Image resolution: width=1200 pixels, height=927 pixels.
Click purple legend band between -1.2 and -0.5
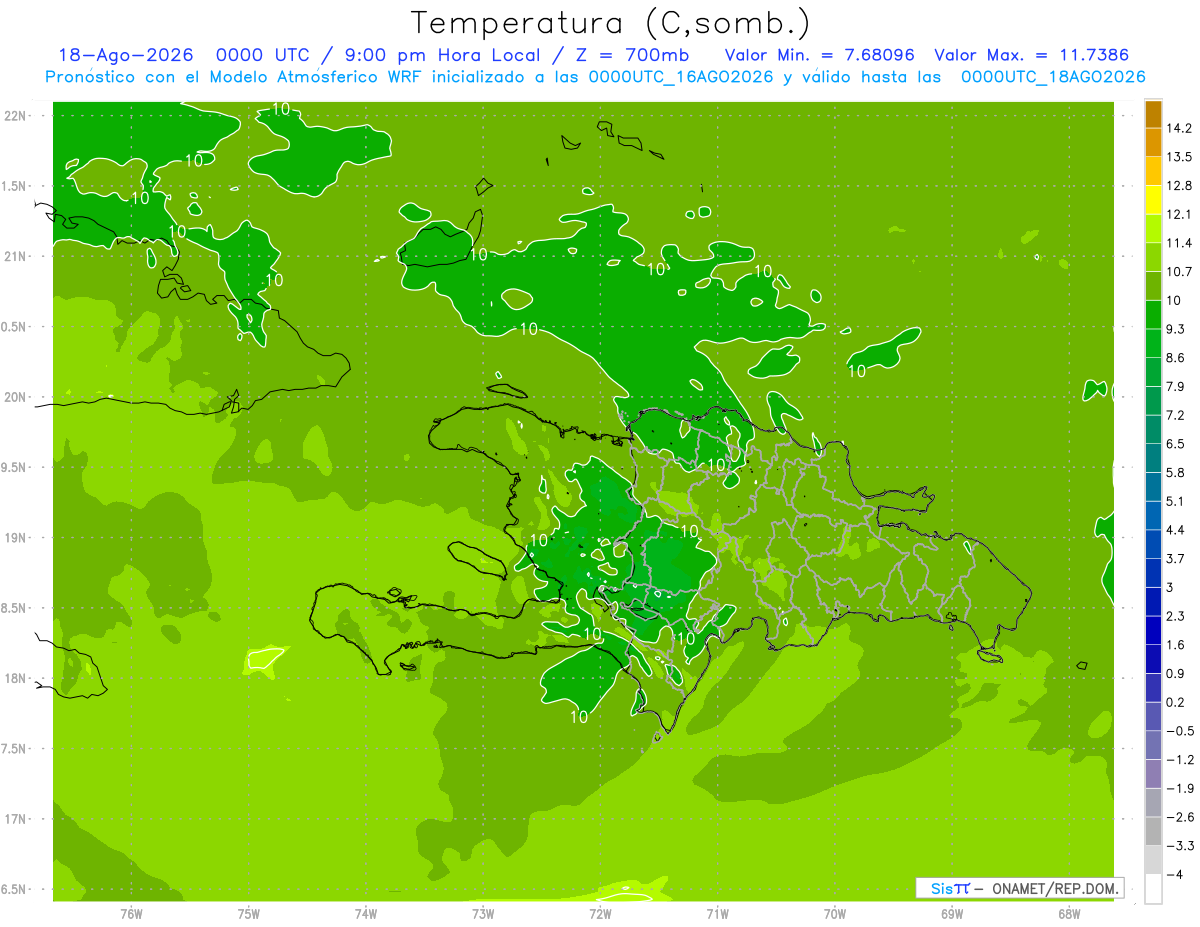(x=1153, y=744)
